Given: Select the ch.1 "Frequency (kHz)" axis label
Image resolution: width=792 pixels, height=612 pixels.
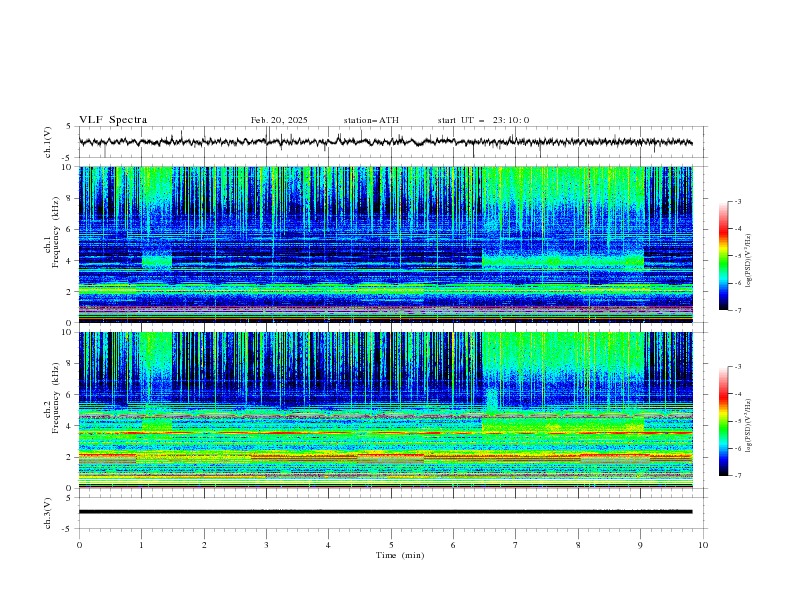Looking at the screenshot, I should click(x=55, y=232).
